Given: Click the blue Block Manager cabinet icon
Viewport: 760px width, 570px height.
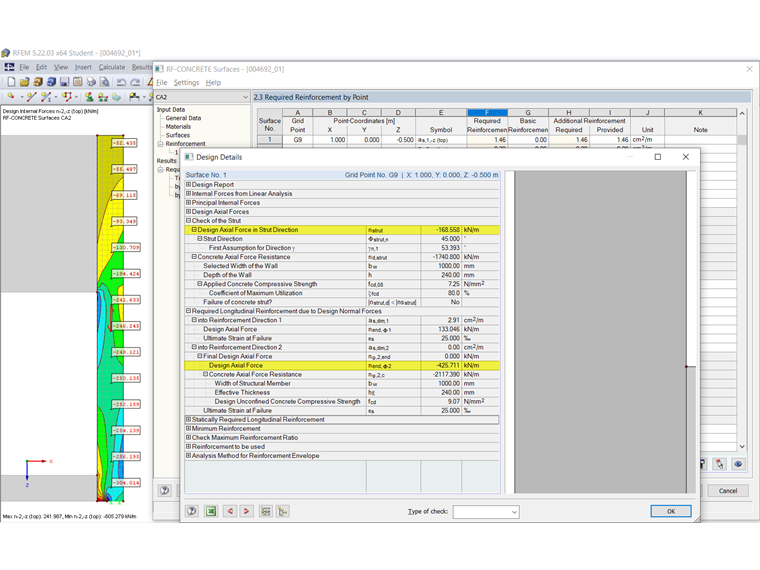Looking at the screenshot, I should click(51, 82).
